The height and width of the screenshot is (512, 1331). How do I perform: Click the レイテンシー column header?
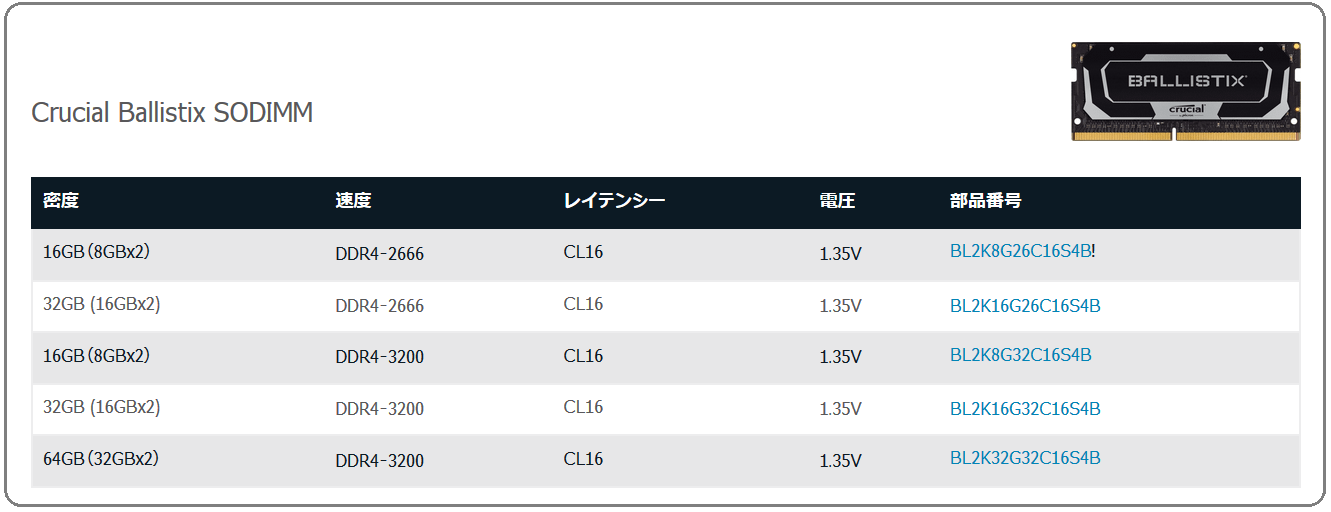click(614, 201)
